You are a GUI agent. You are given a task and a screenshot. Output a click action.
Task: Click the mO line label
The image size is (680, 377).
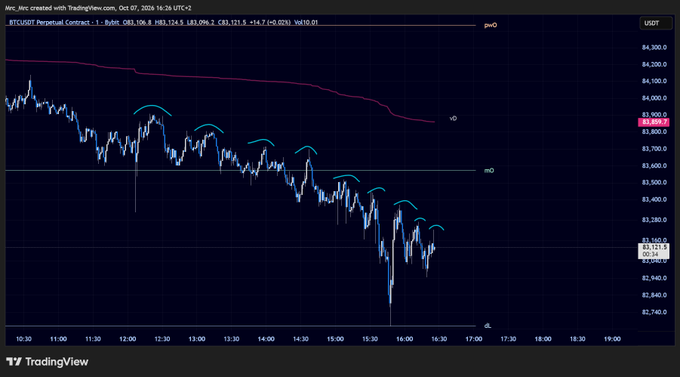(489, 170)
